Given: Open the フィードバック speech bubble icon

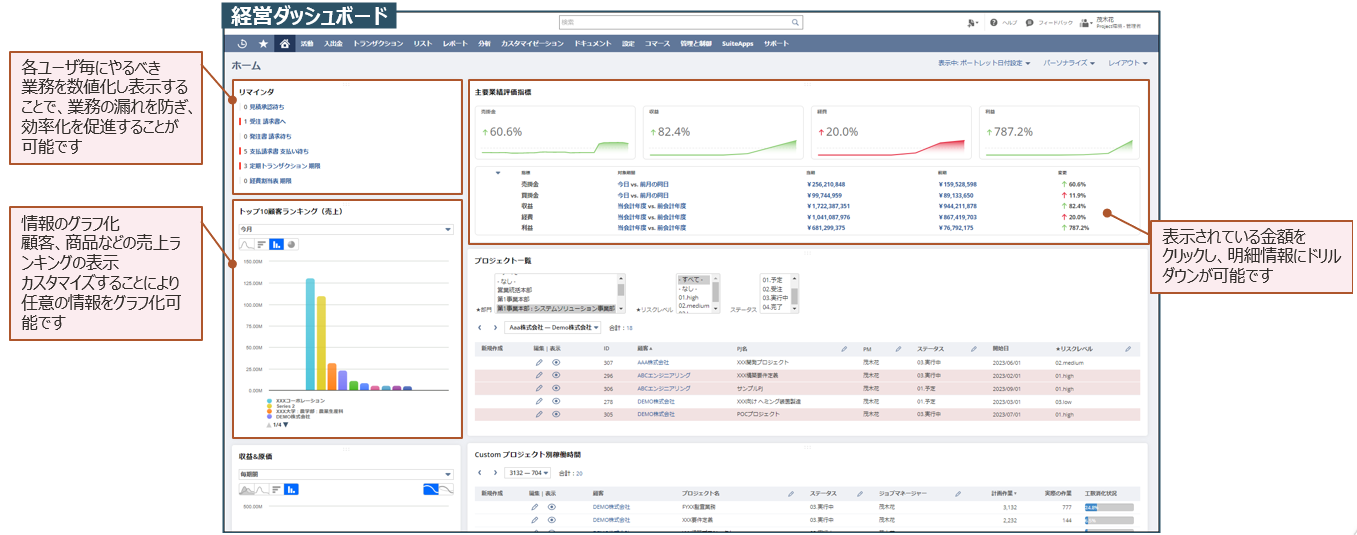Looking at the screenshot, I should coord(1030,21).
